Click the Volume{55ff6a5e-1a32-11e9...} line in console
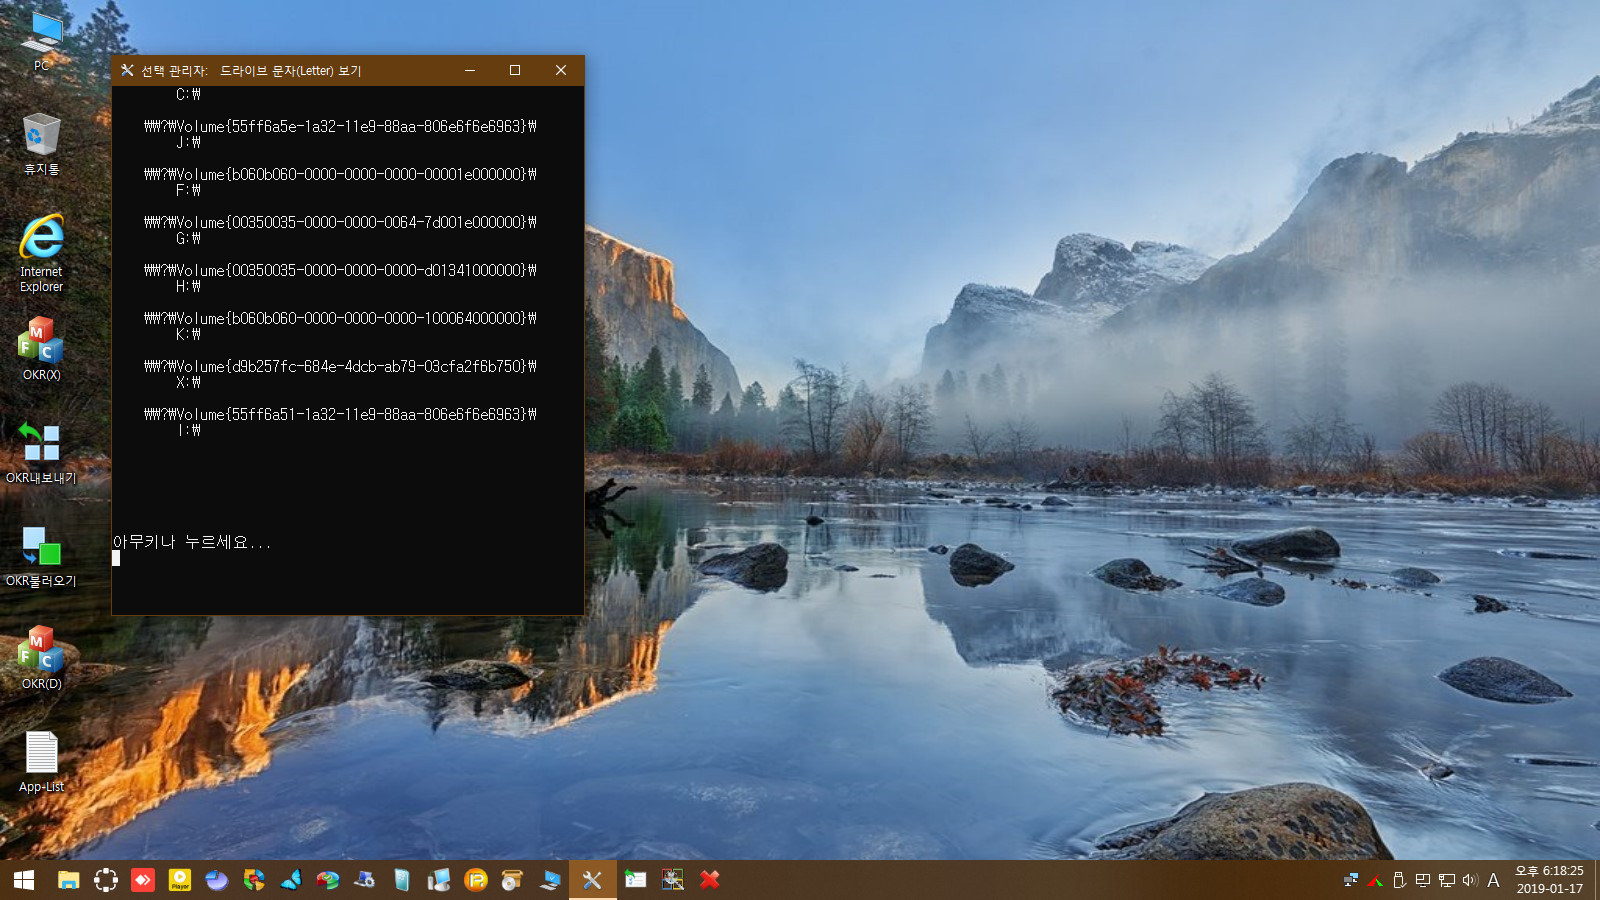 click(340, 126)
